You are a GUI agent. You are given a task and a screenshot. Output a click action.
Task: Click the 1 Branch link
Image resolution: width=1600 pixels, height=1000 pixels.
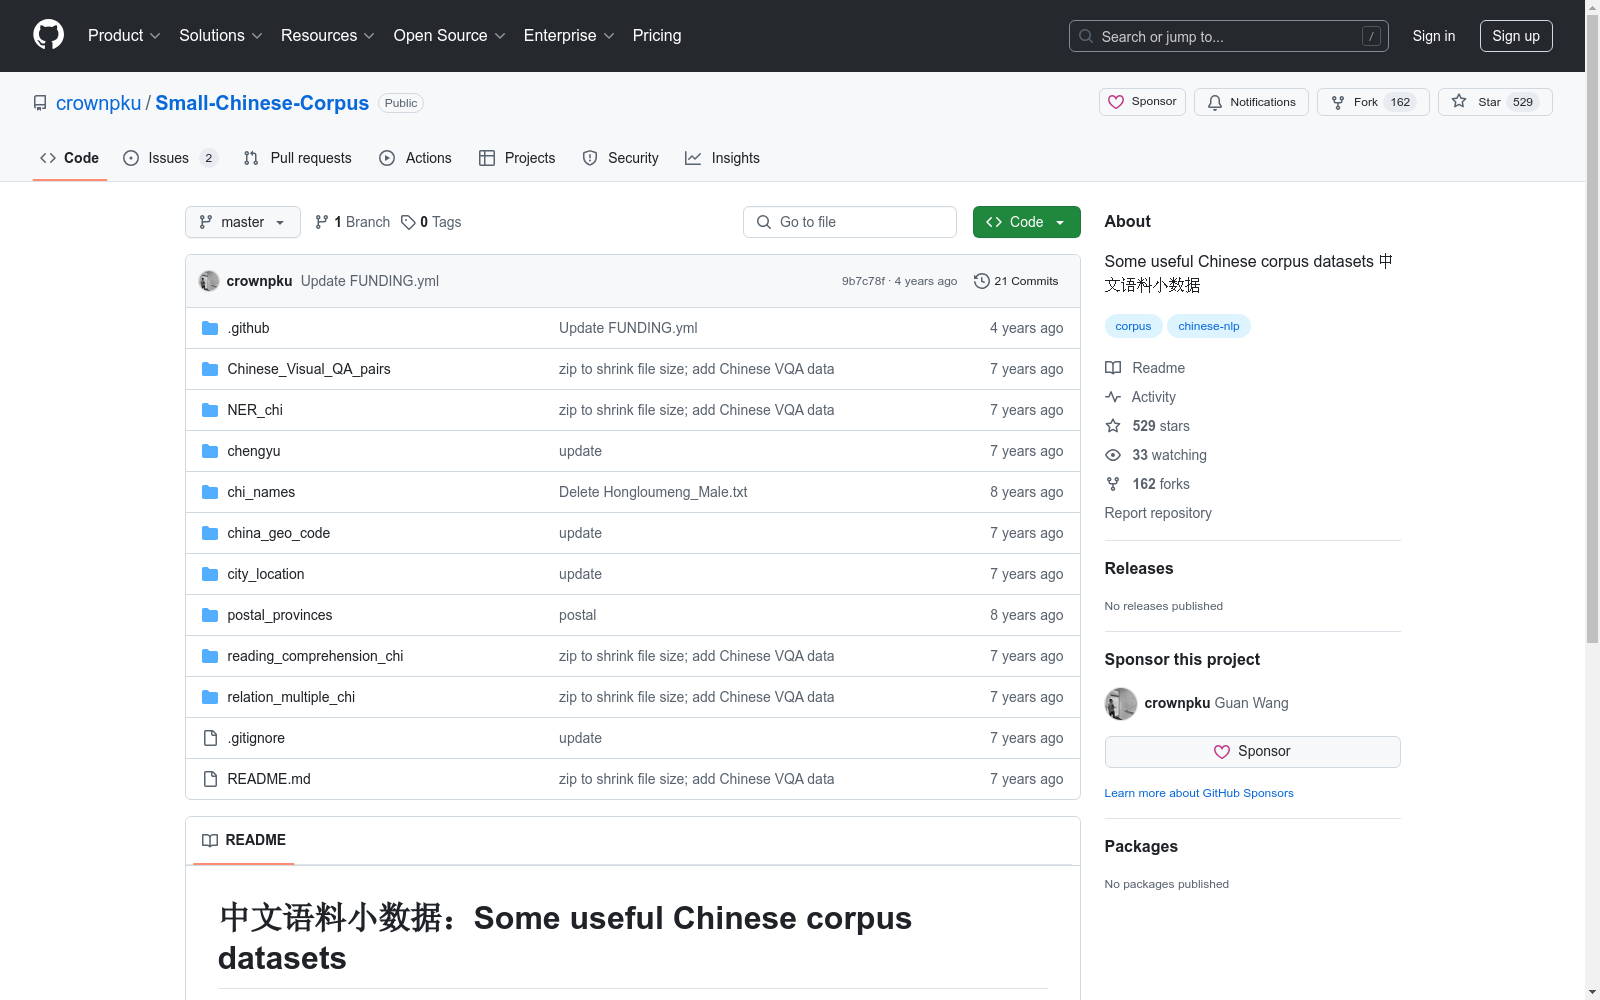352,222
